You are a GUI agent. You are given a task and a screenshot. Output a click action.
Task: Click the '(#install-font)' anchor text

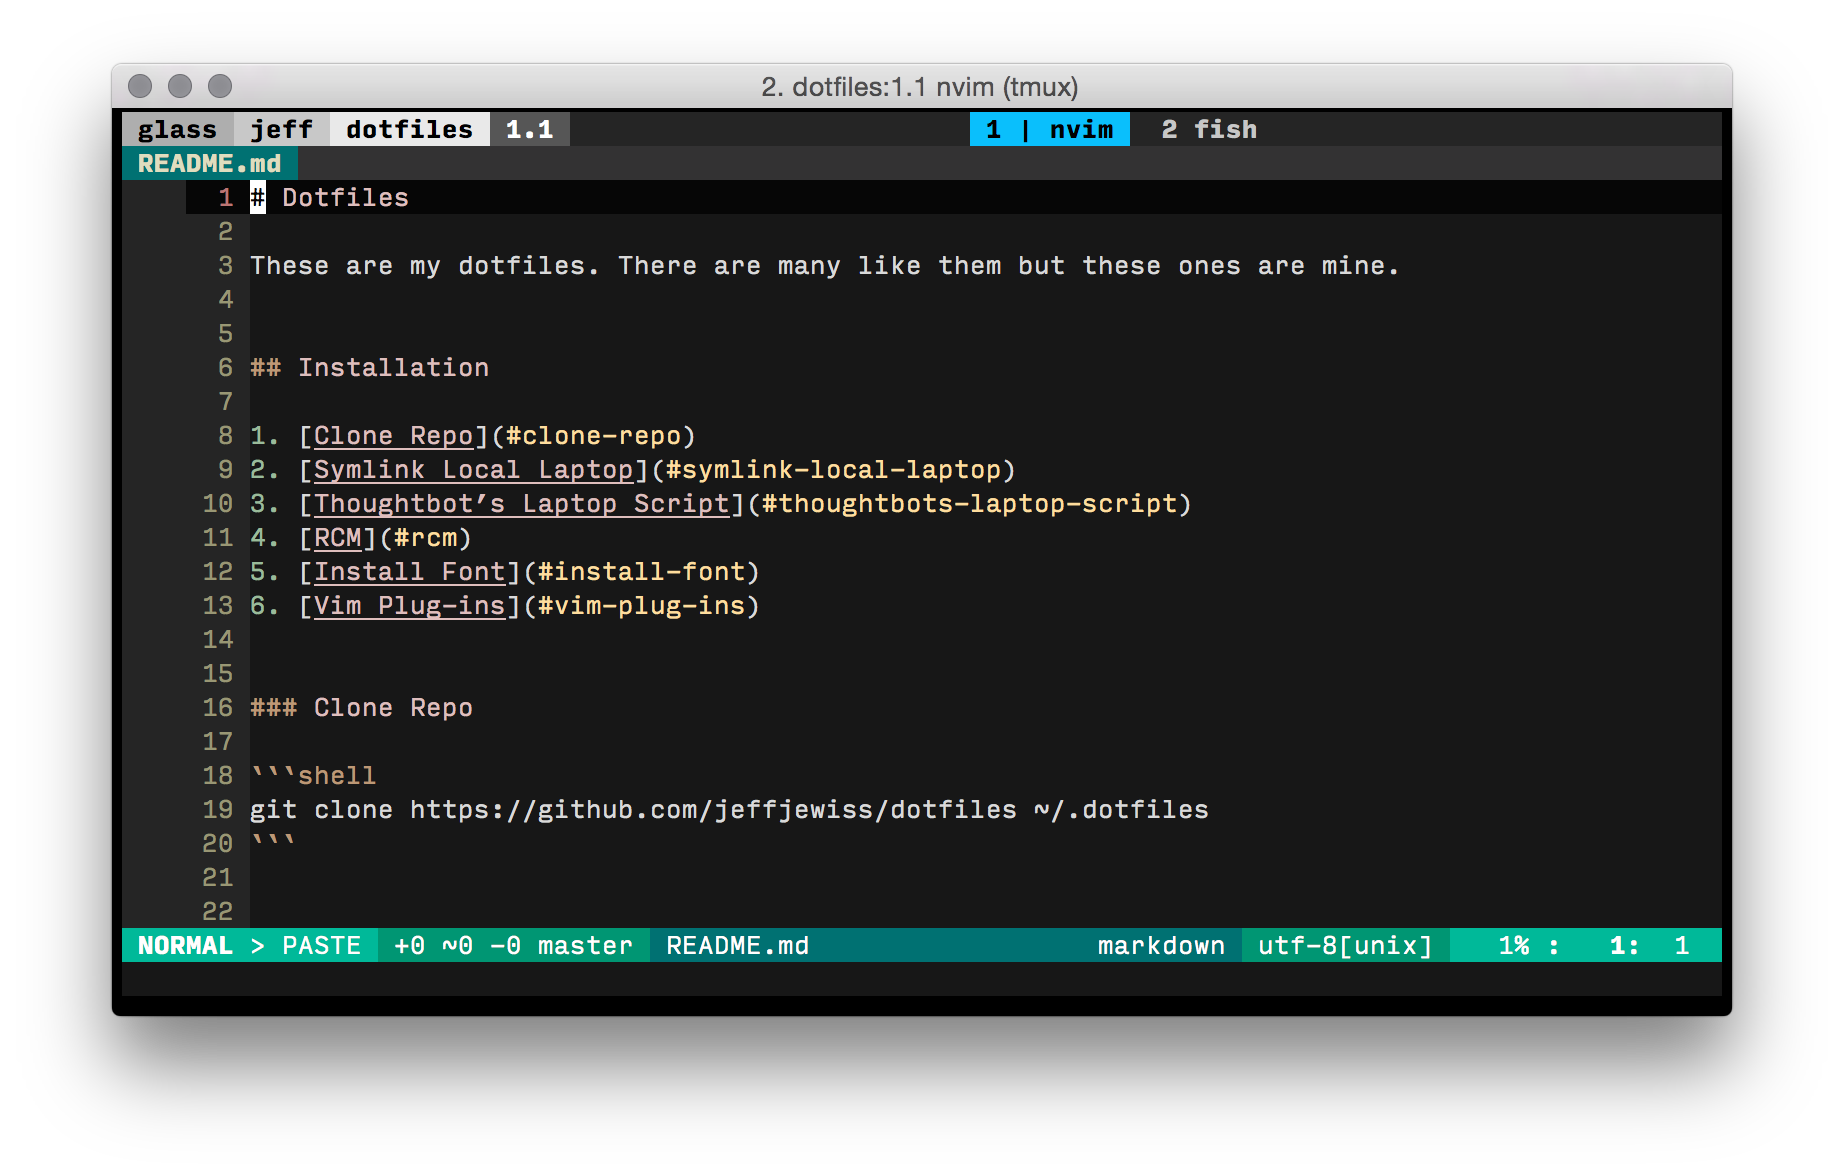[641, 571]
